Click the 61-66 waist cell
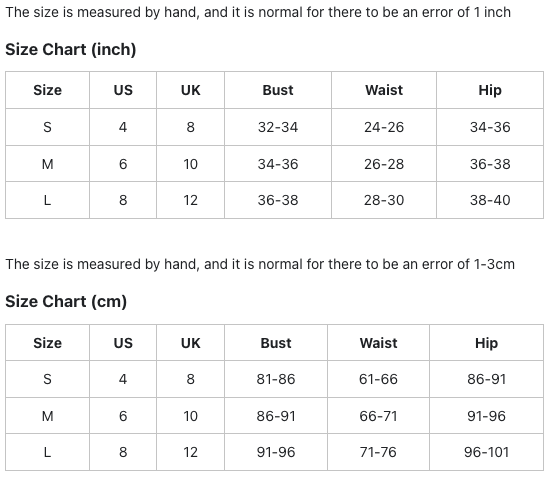This screenshot has height=477, width=552. [x=378, y=379]
